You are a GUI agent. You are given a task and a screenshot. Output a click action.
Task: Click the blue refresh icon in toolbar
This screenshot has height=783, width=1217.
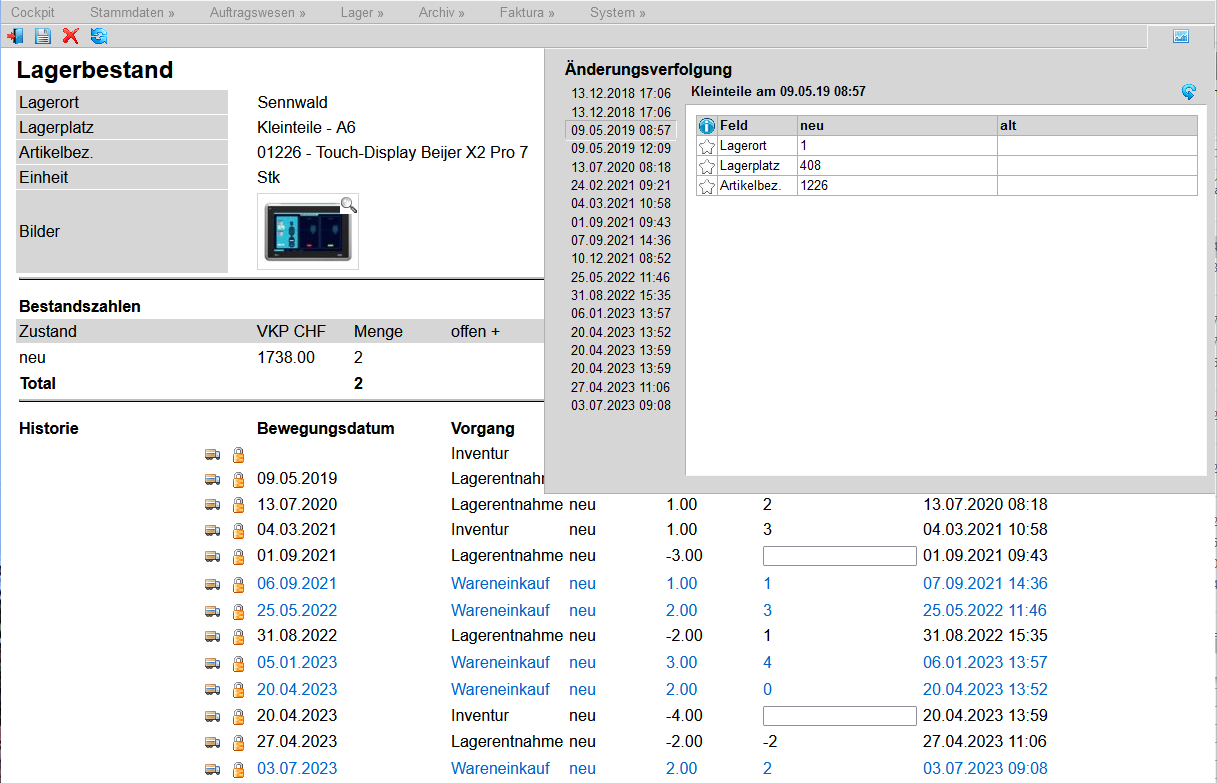99,36
